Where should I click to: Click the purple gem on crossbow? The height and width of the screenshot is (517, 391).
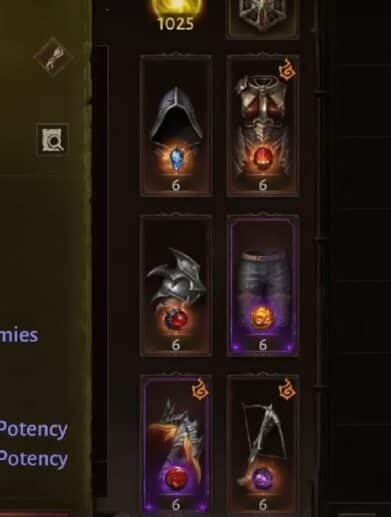(262, 478)
